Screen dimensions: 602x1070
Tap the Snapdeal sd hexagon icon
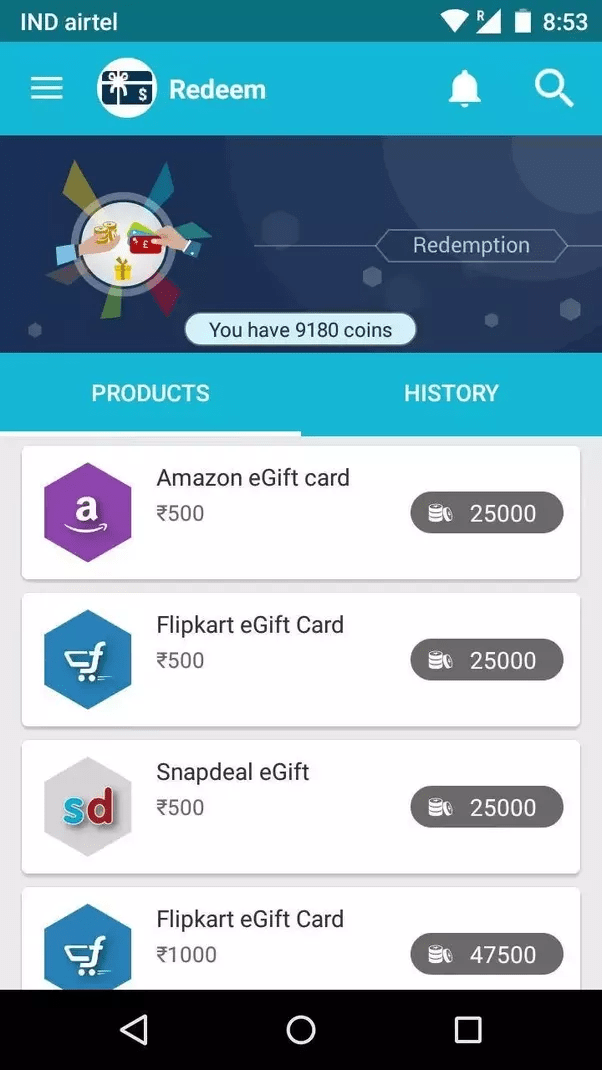click(87, 807)
